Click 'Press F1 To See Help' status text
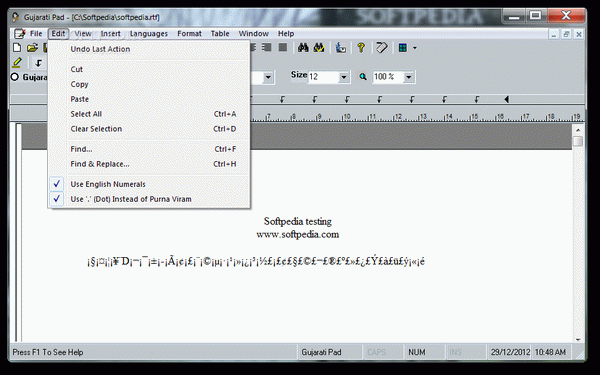 (48, 352)
